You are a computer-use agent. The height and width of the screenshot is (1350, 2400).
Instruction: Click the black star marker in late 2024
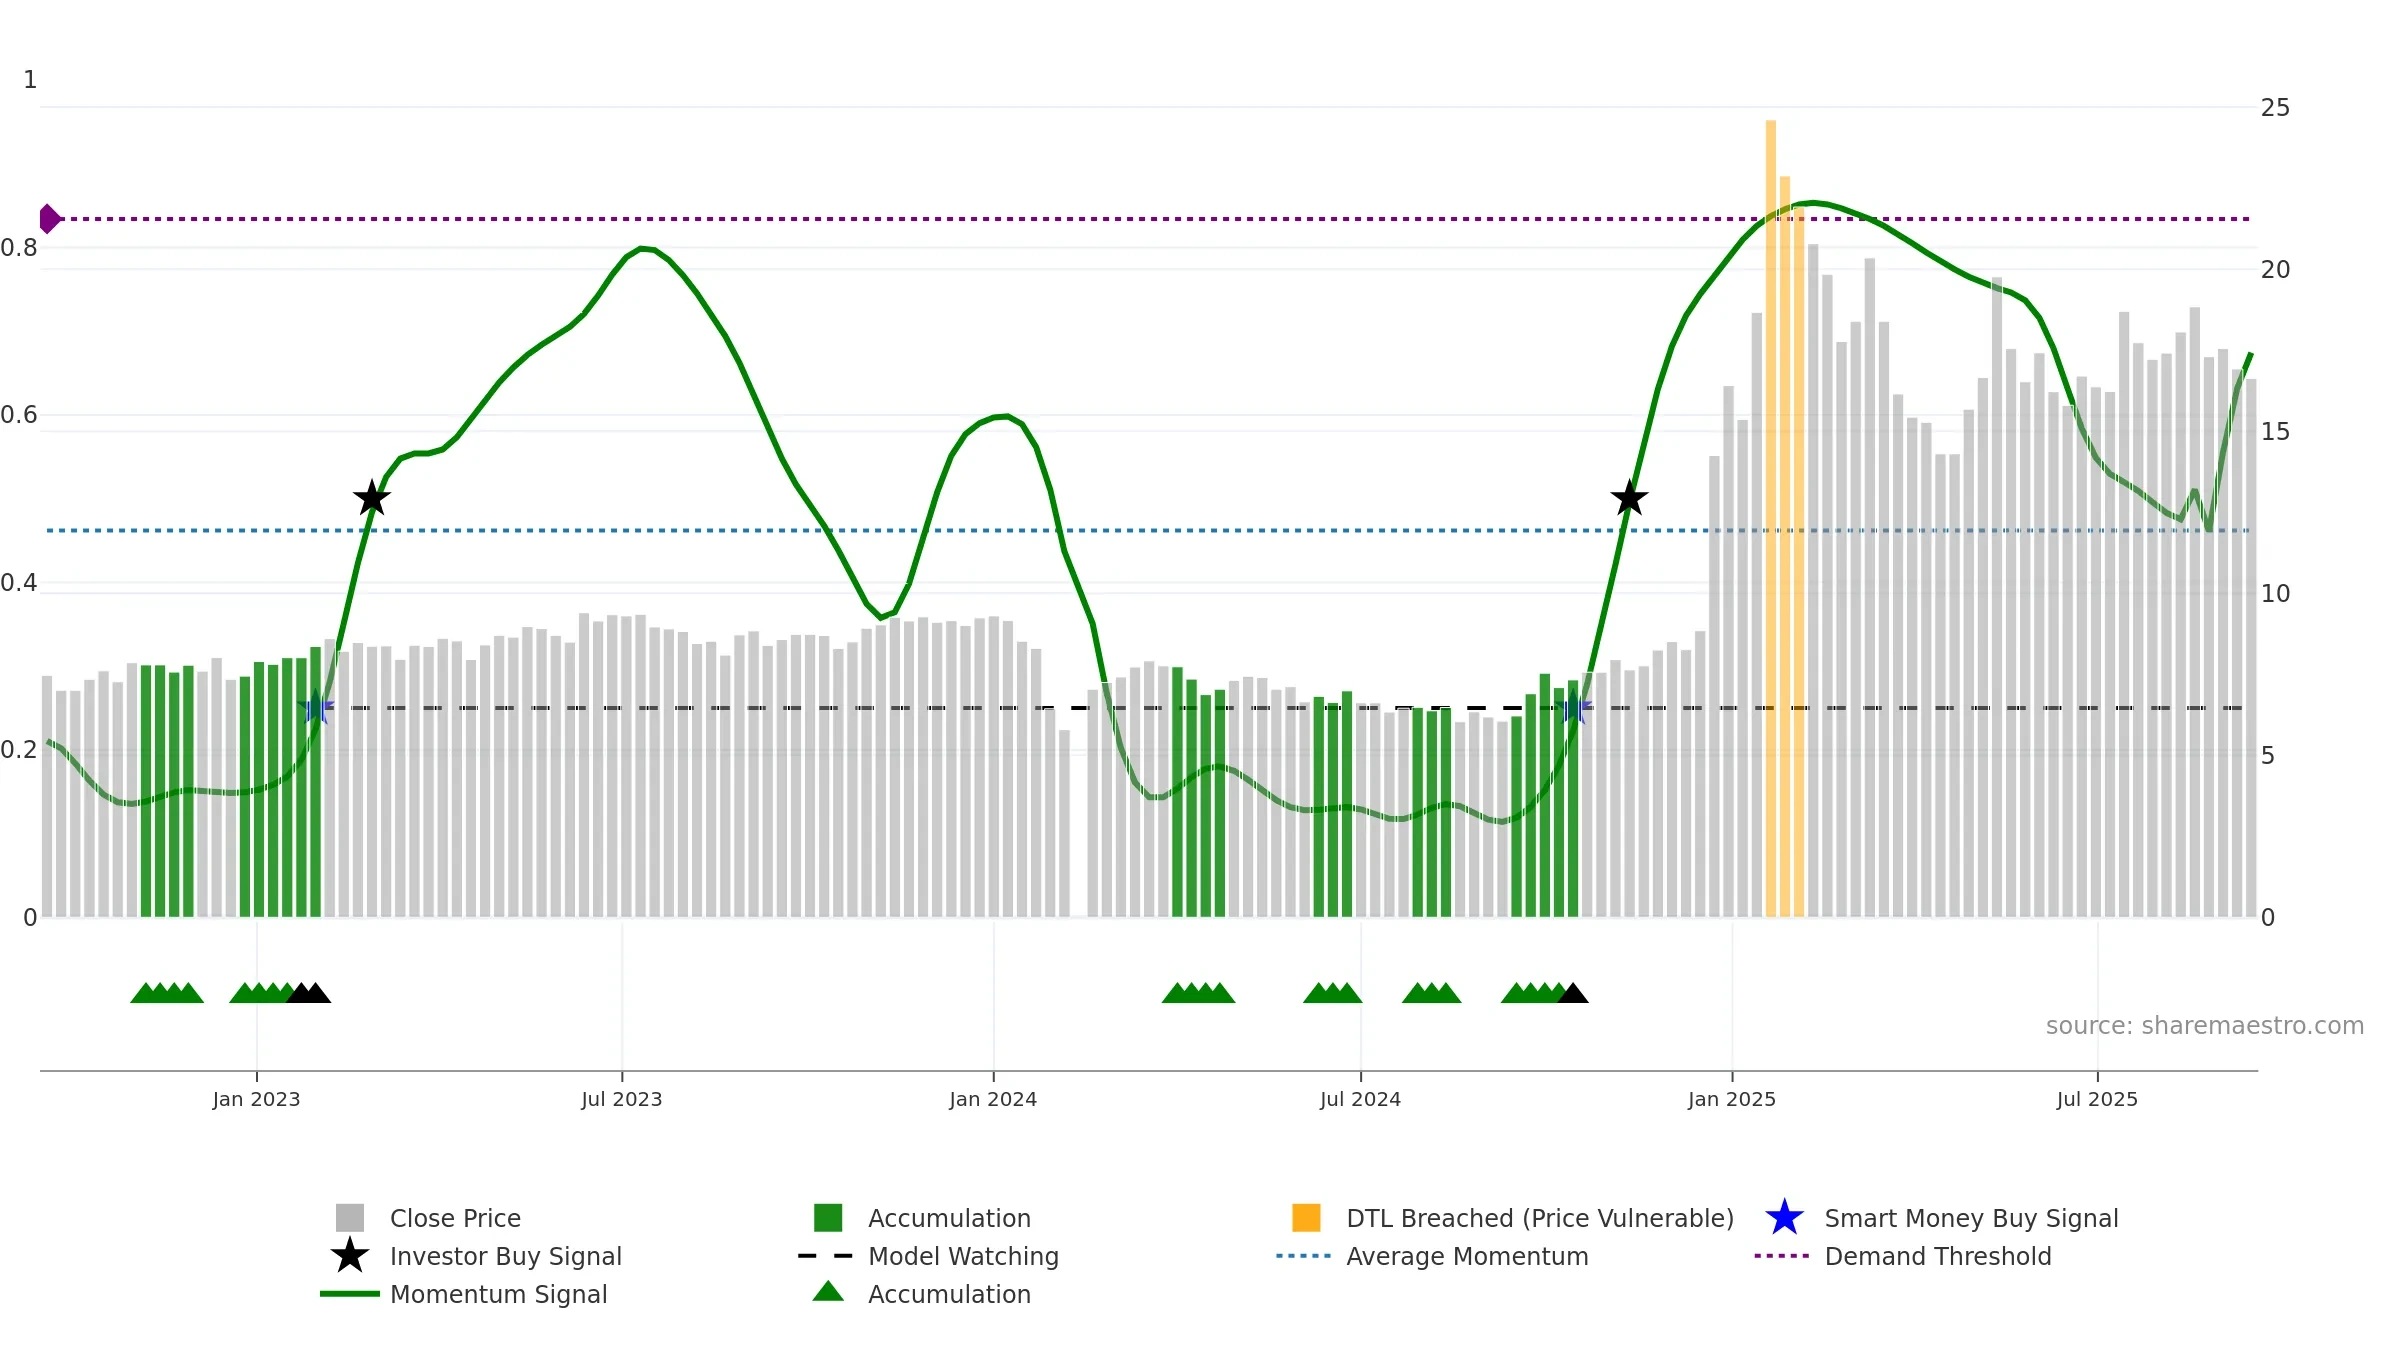(1629, 498)
